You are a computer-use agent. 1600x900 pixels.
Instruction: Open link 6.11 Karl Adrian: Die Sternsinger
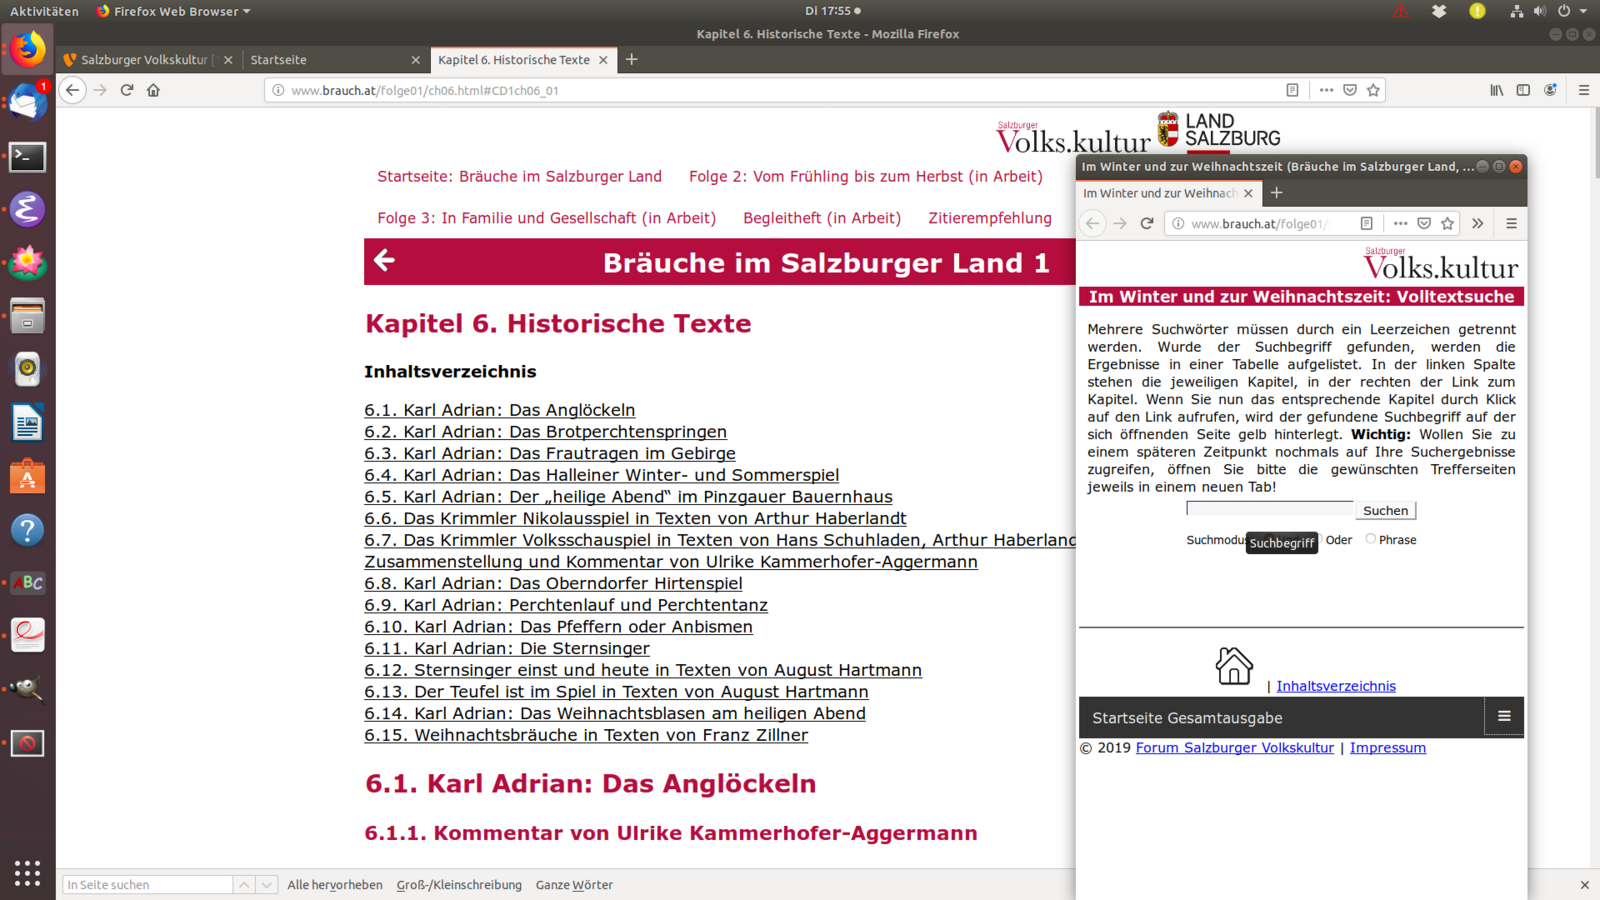[x=507, y=649]
